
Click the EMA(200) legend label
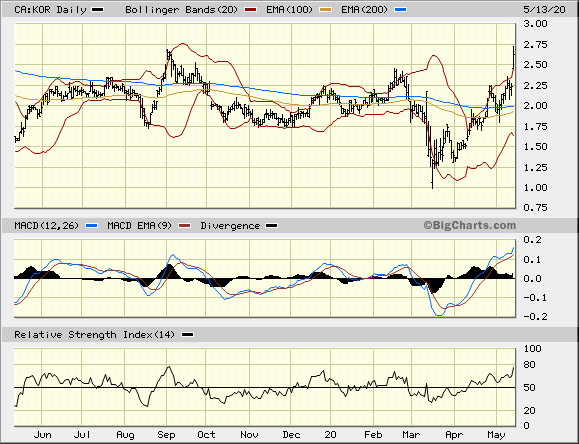pyautogui.click(x=364, y=10)
